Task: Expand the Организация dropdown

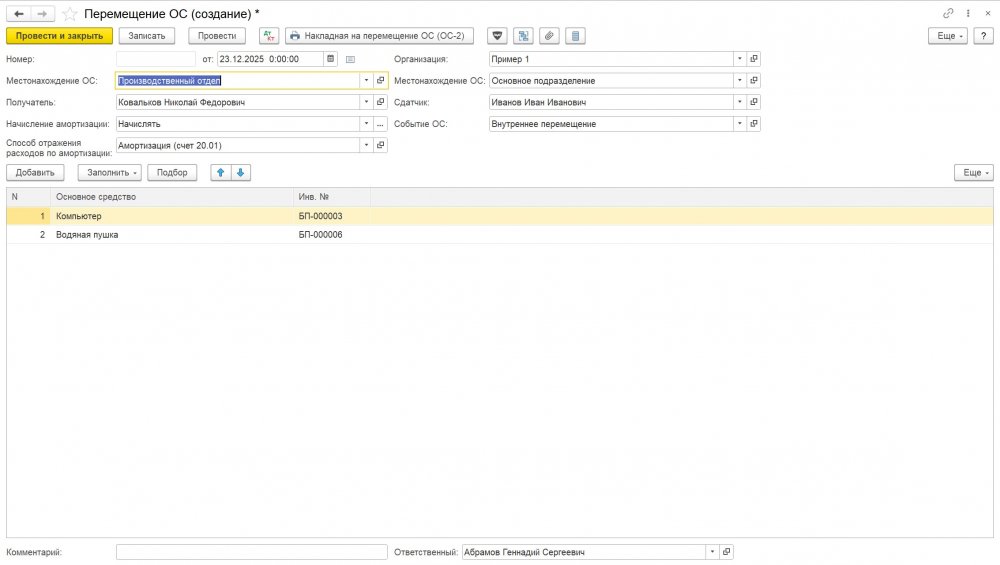Action: [739, 59]
